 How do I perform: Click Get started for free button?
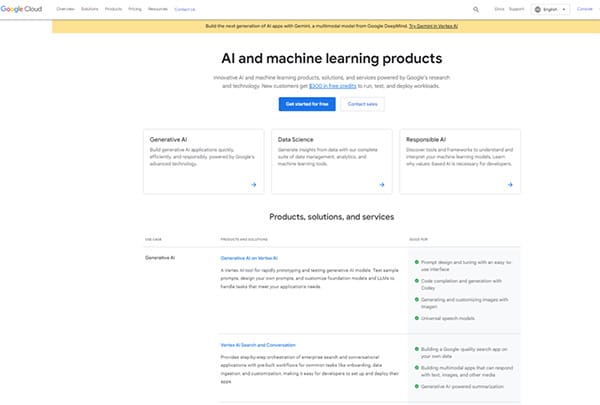(x=307, y=104)
